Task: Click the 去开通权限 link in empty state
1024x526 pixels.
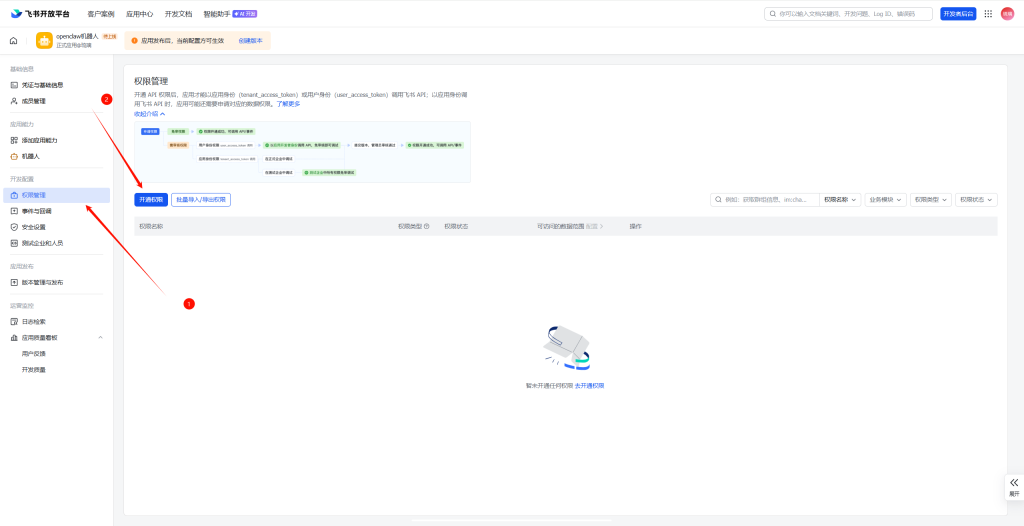Action: tap(589, 386)
